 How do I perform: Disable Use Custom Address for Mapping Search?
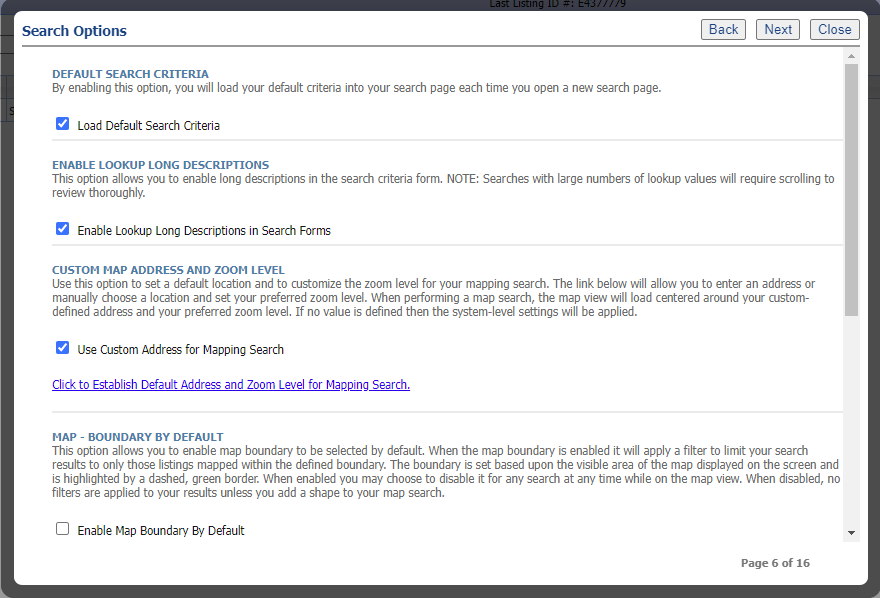[62, 347]
